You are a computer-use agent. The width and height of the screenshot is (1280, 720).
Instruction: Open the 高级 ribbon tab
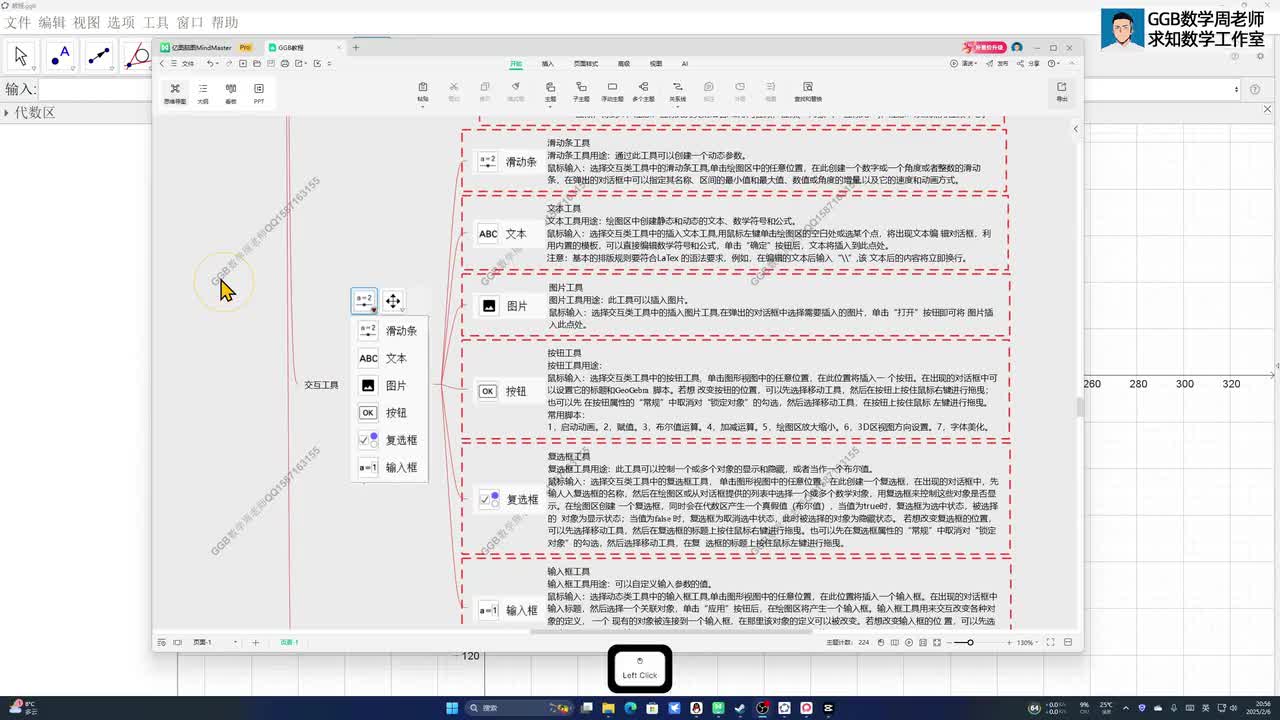(x=624, y=64)
